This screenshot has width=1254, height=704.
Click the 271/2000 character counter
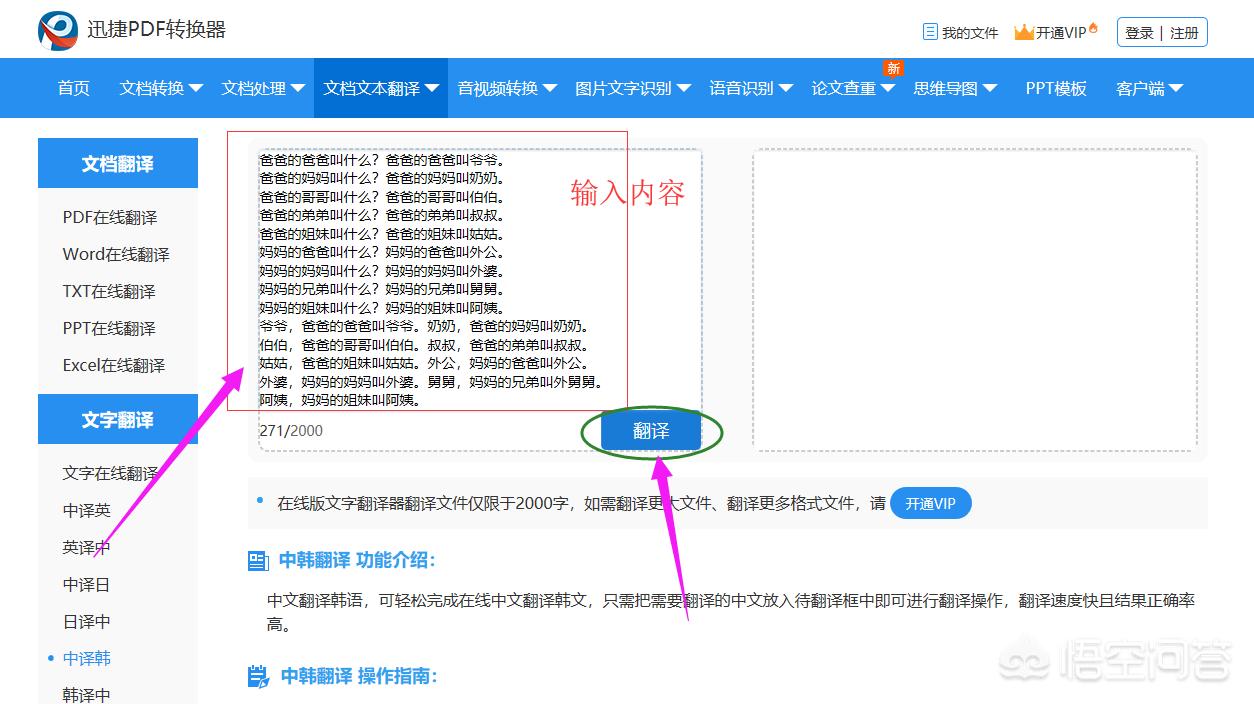tap(291, 431)
